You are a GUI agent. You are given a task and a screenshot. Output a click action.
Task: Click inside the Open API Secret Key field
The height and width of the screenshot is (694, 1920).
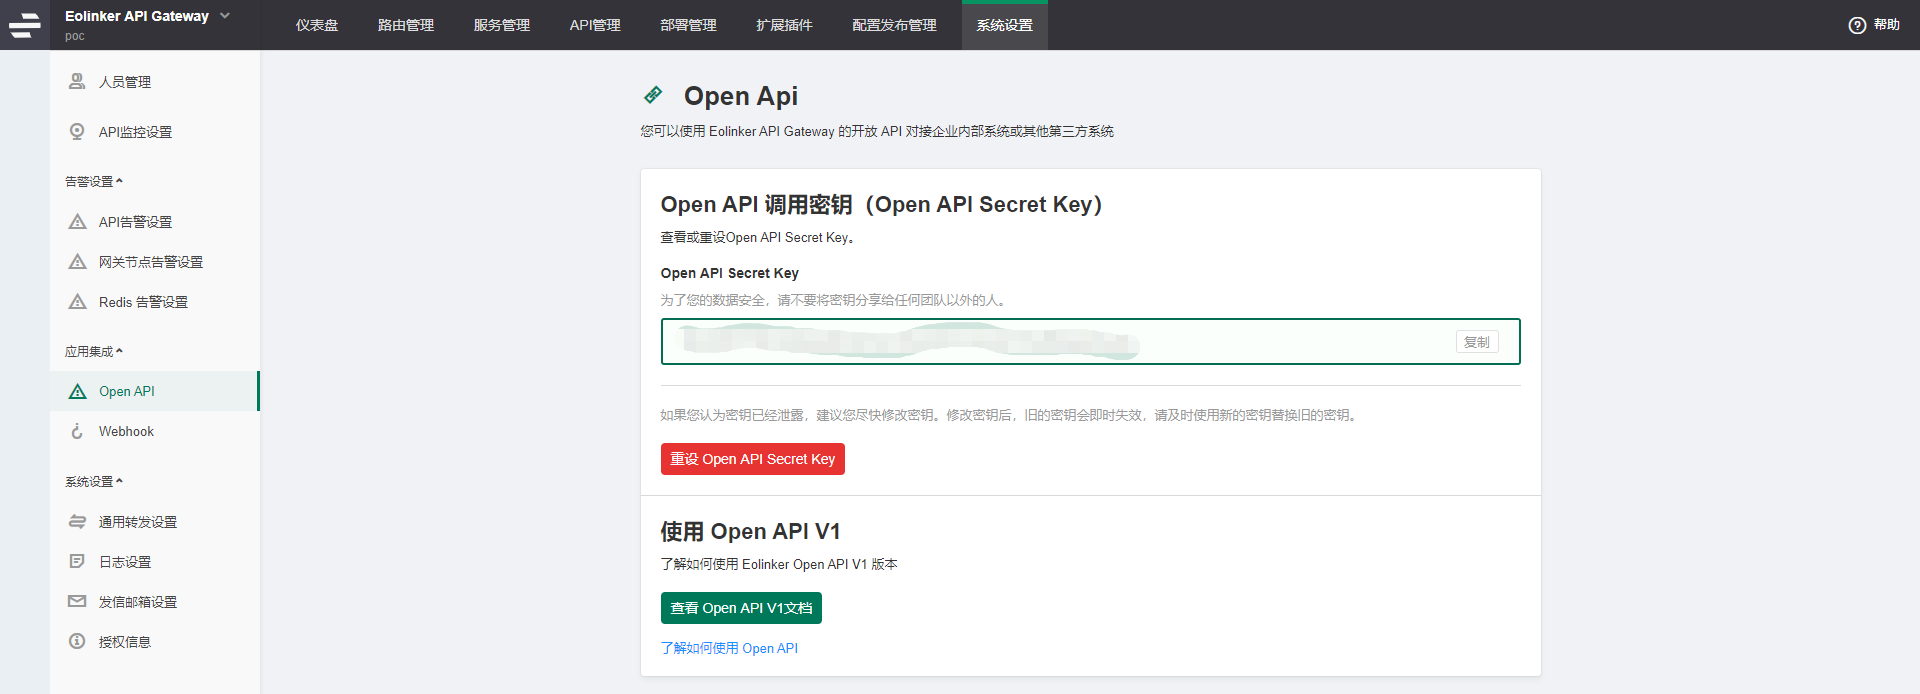click(x=1090, y=342)
